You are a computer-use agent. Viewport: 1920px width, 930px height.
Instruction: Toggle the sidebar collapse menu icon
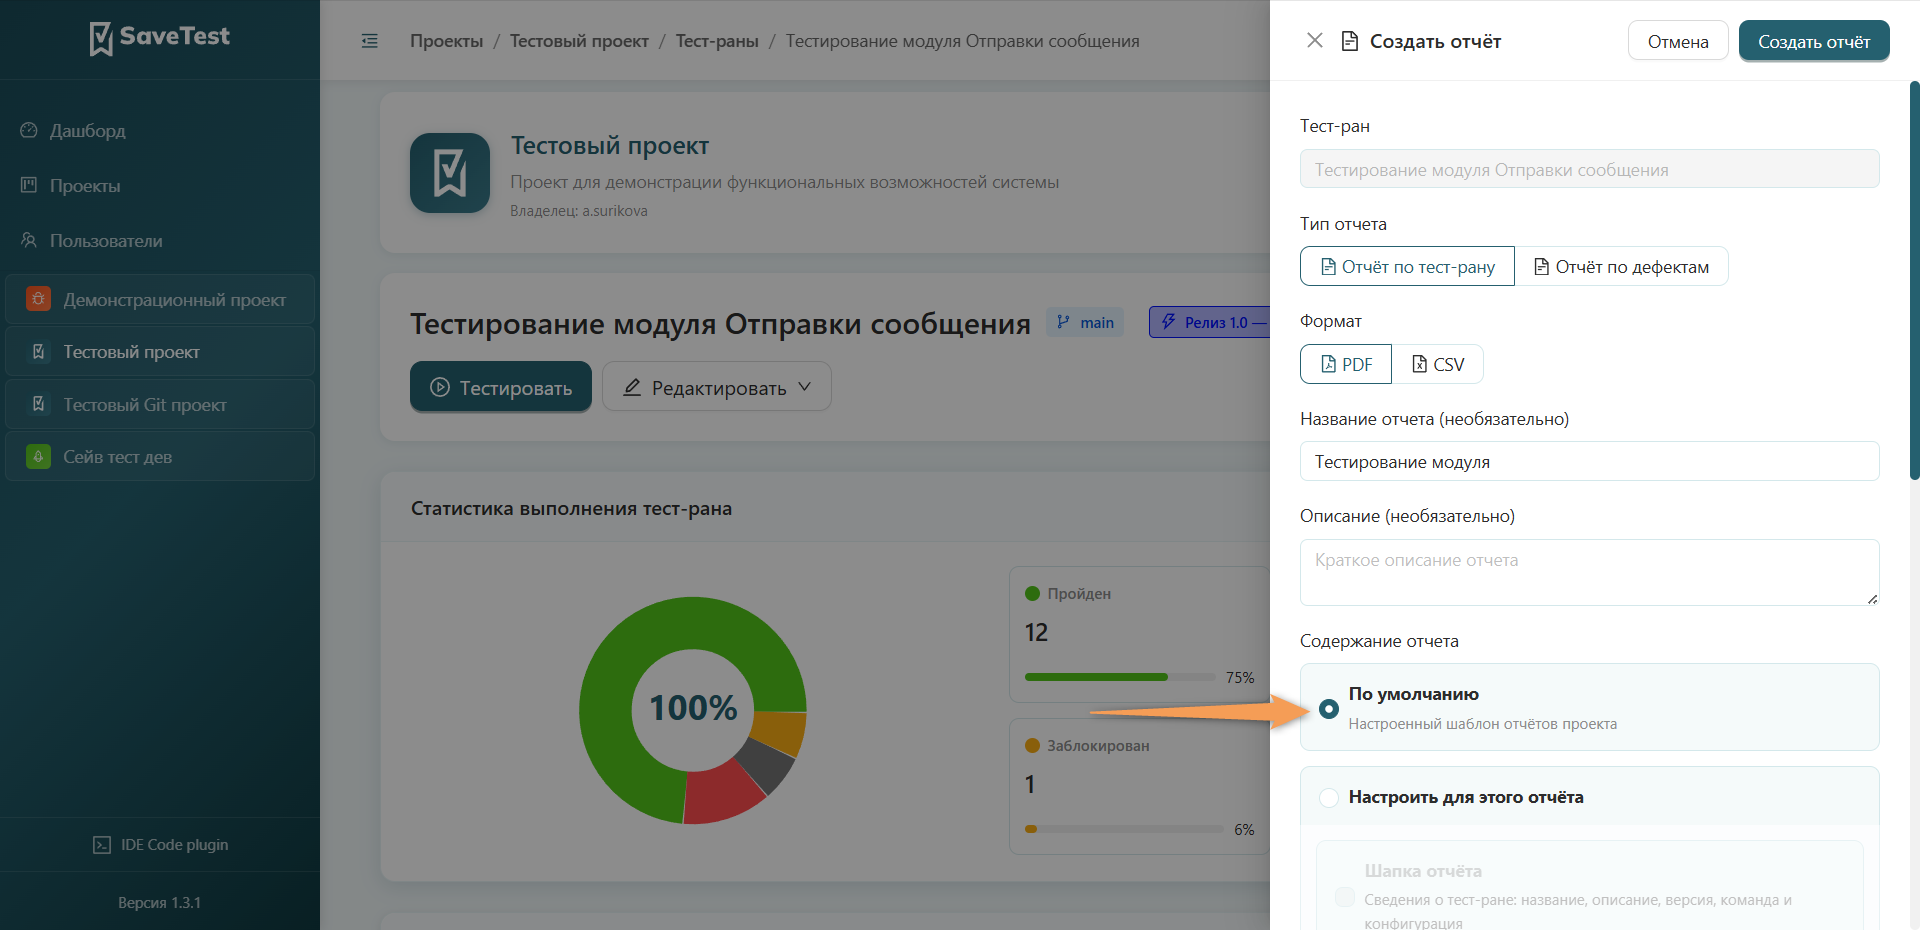tap(369, 41)
